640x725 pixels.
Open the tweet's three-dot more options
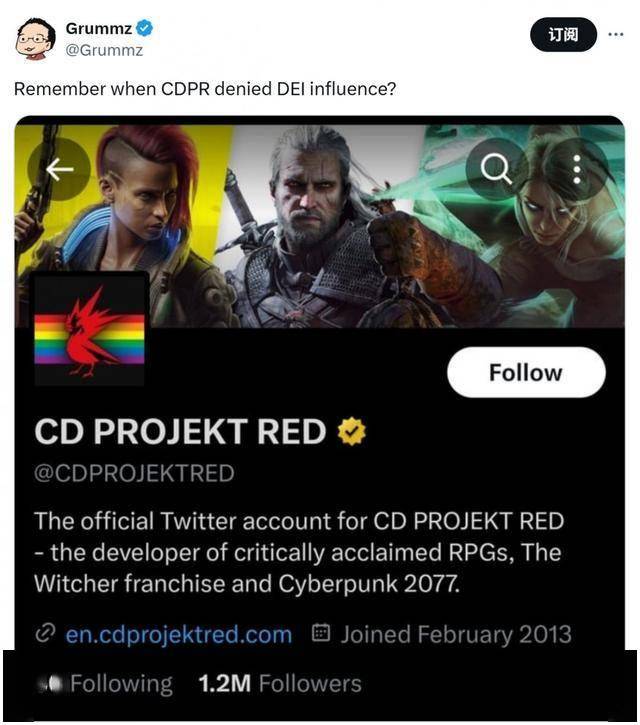pyautogui.click(x=615, y=34)
